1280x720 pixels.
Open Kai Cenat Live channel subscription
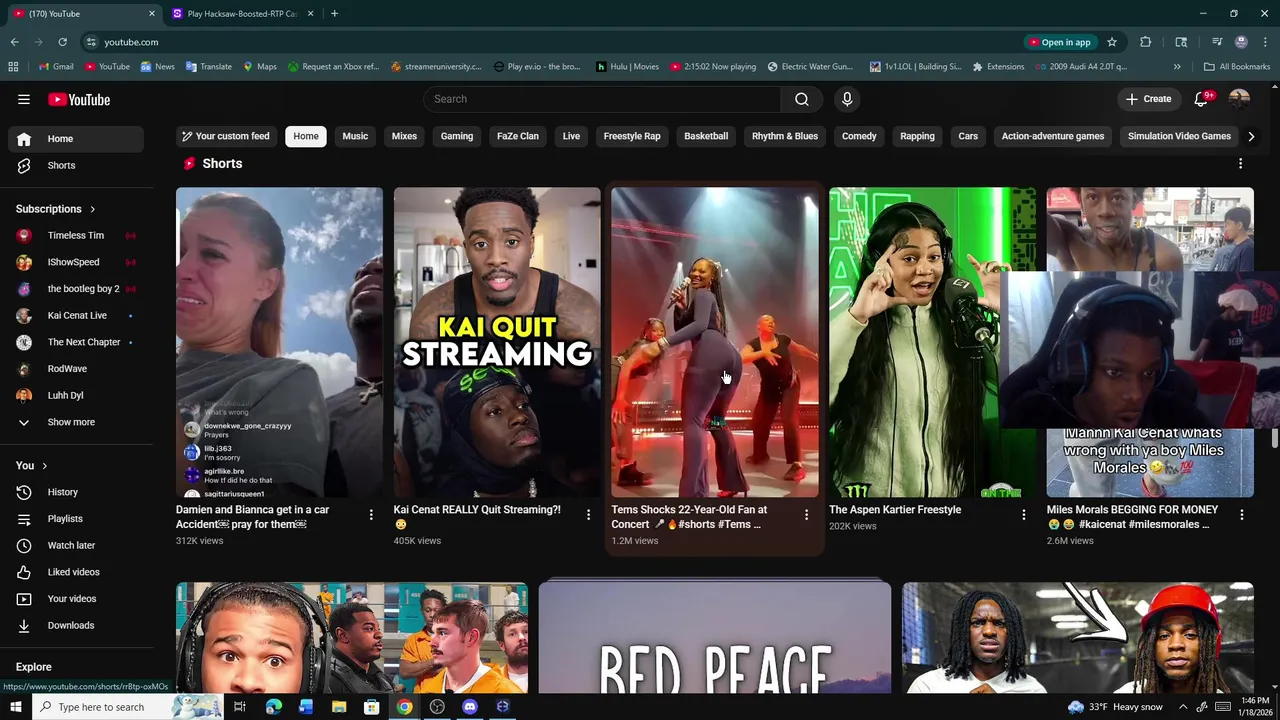(x=76, y=315)
